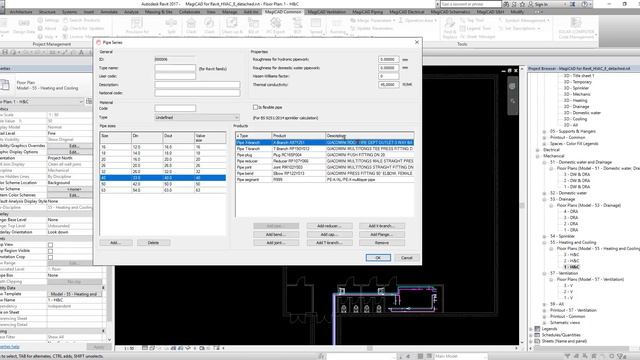
Task: Click Add Flange button
Action: [x=382, y=234]
